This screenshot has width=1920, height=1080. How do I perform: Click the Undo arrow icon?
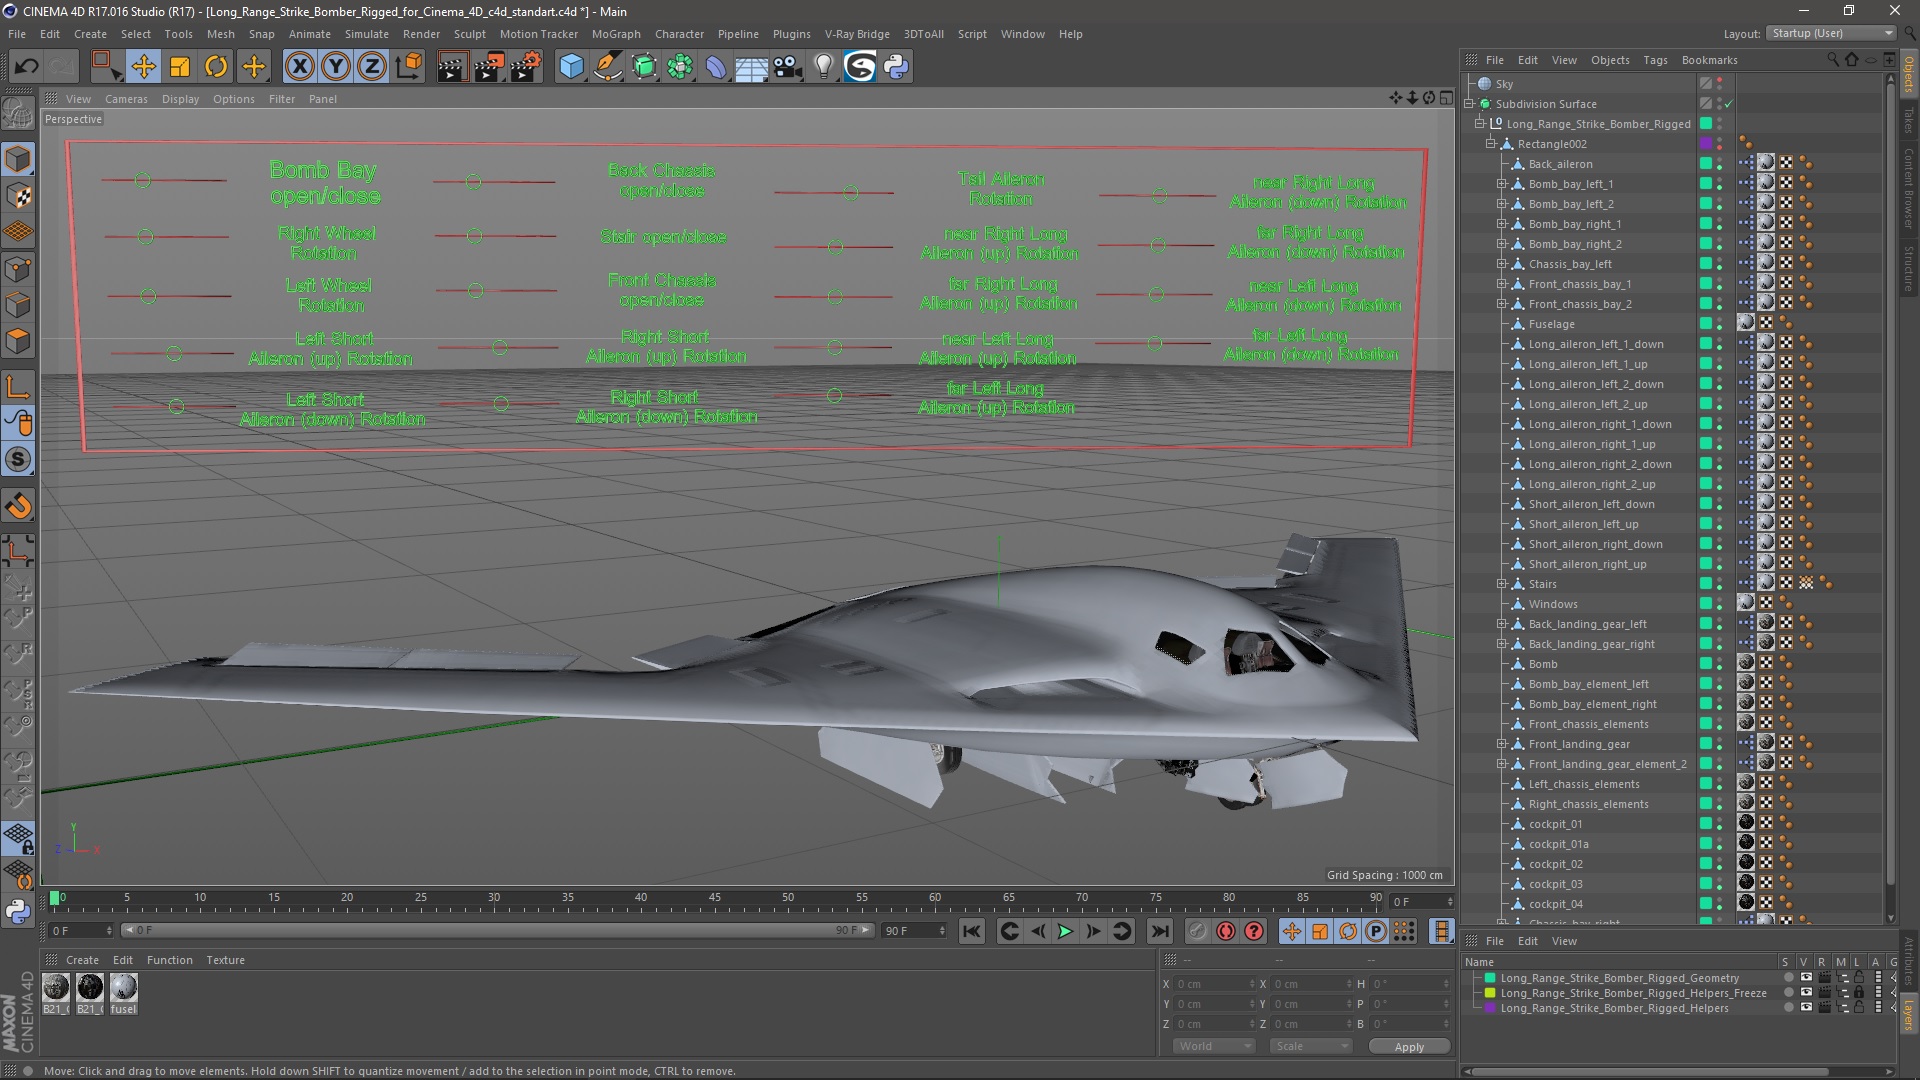(26, 67)
